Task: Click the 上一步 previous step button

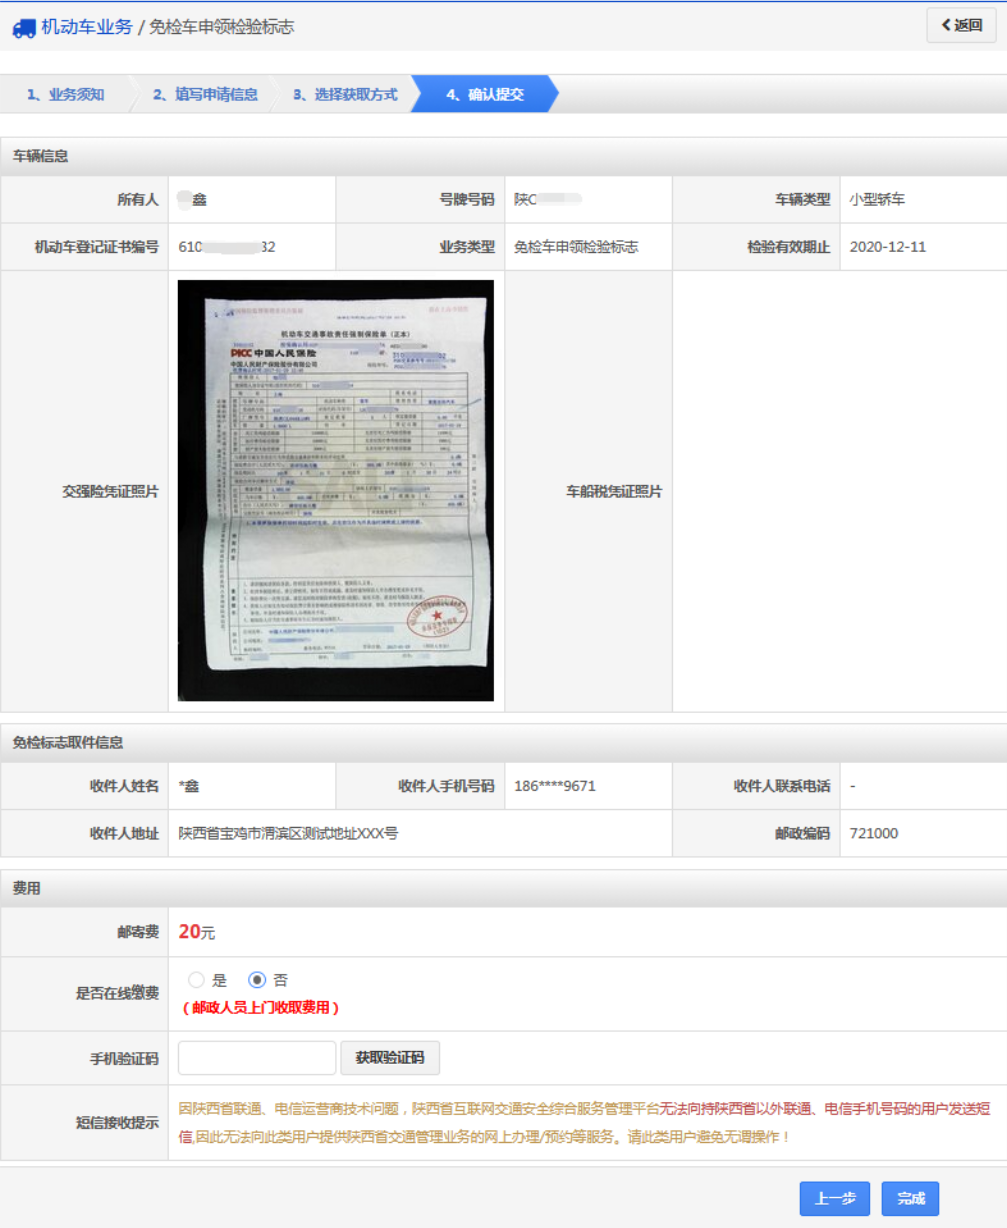Action: (834, 1198)
